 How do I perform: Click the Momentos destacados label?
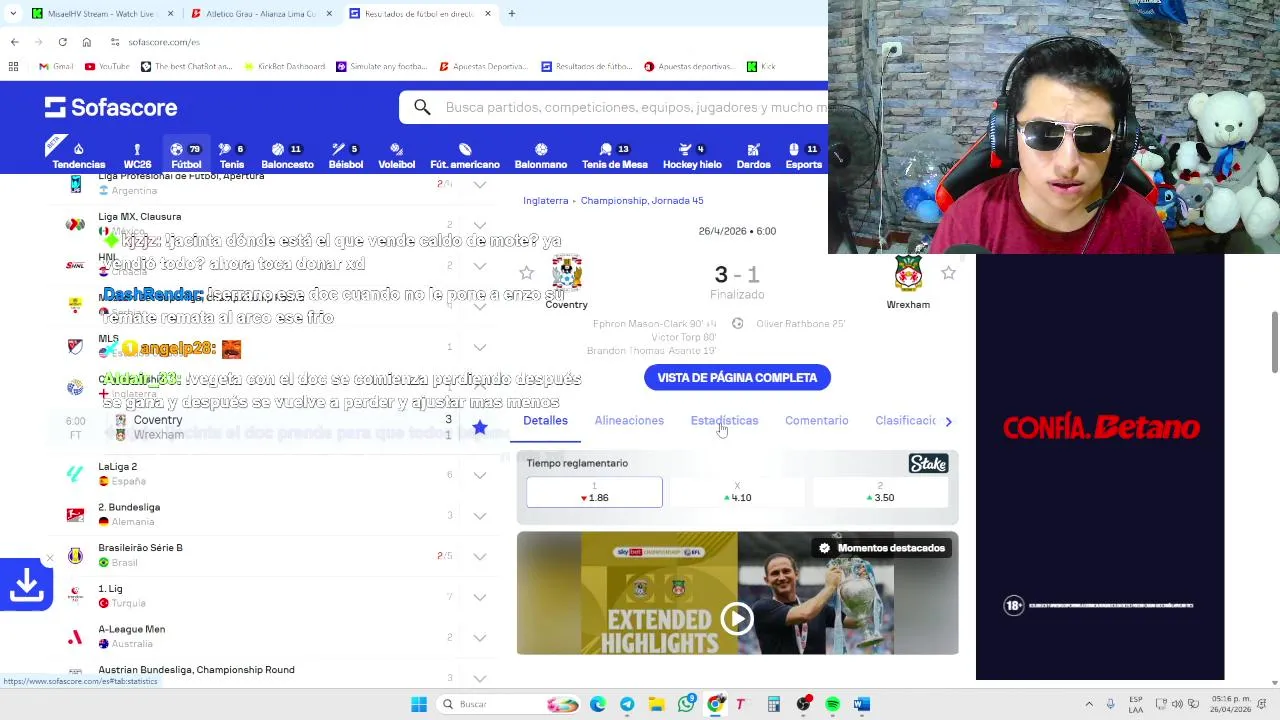(x=881, y=548)
